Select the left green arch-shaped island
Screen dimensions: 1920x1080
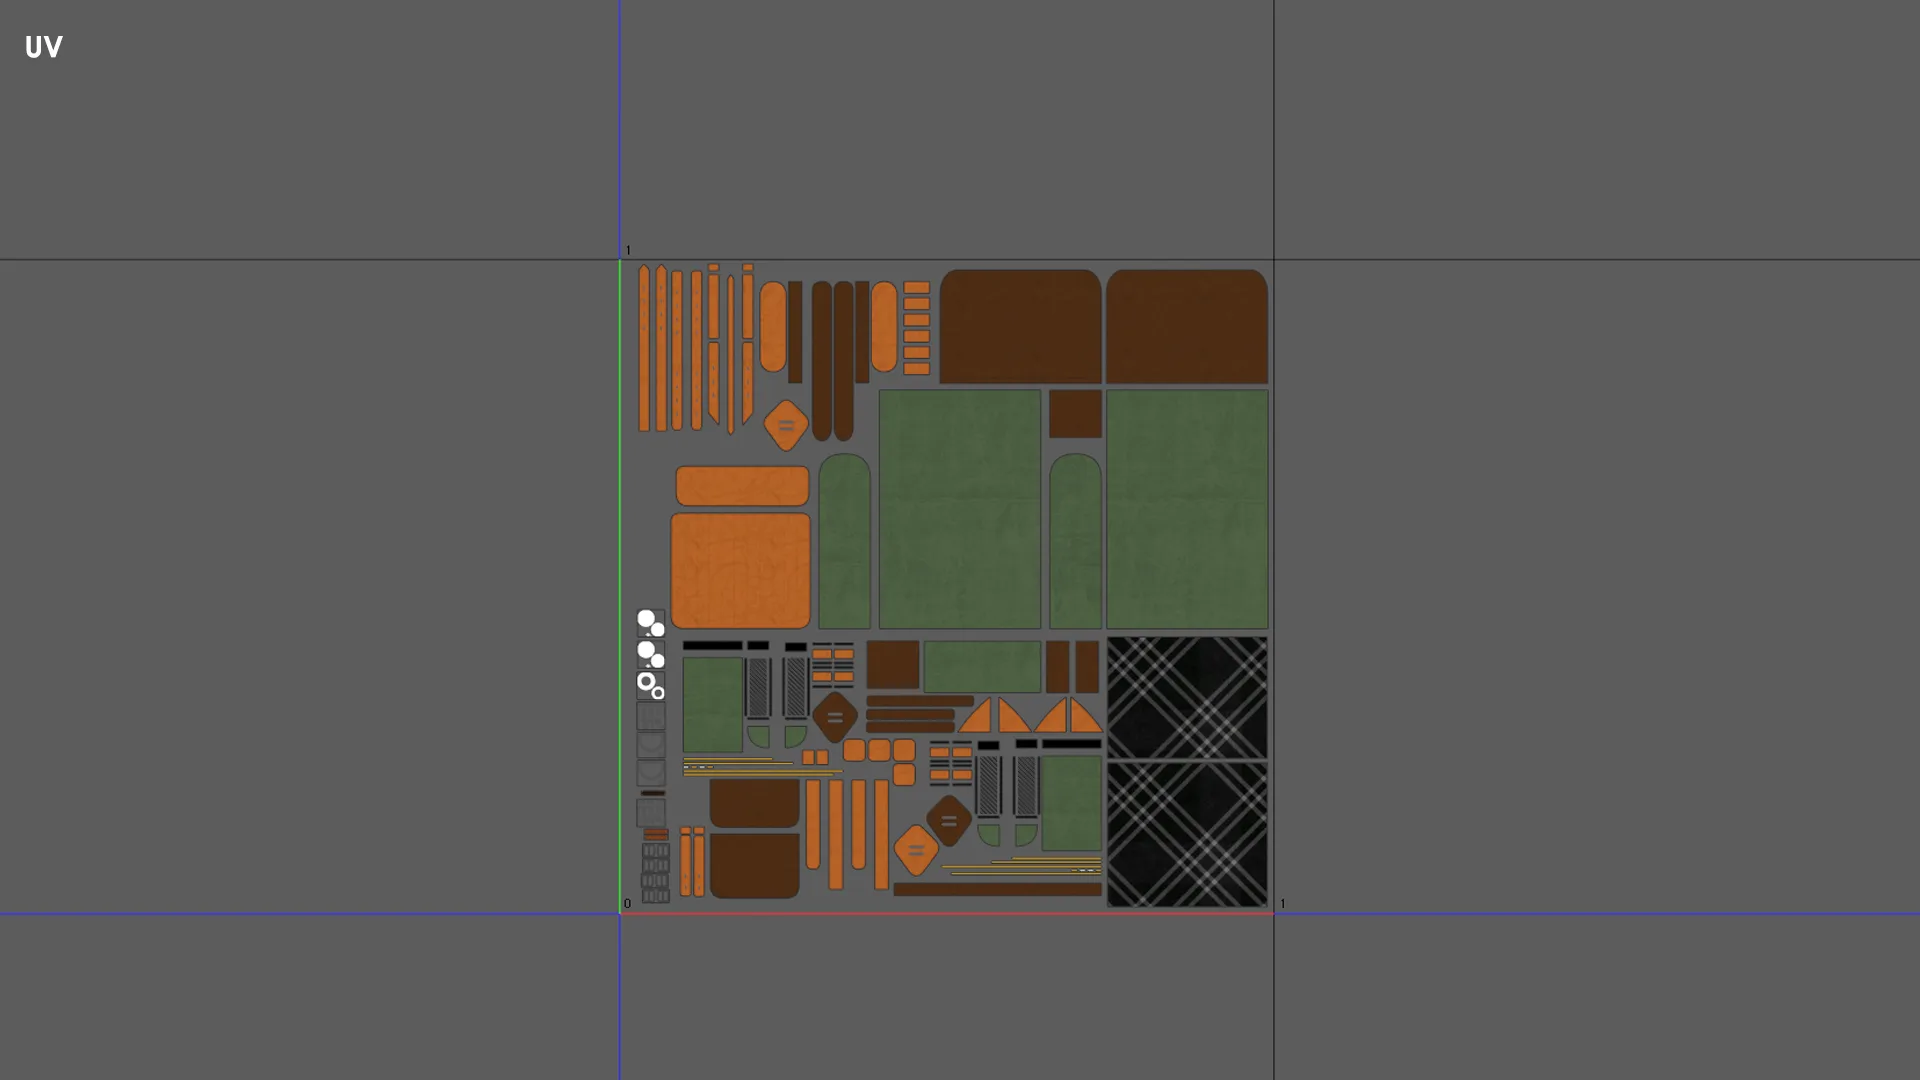pyautogui.click(x=844, y=541)
